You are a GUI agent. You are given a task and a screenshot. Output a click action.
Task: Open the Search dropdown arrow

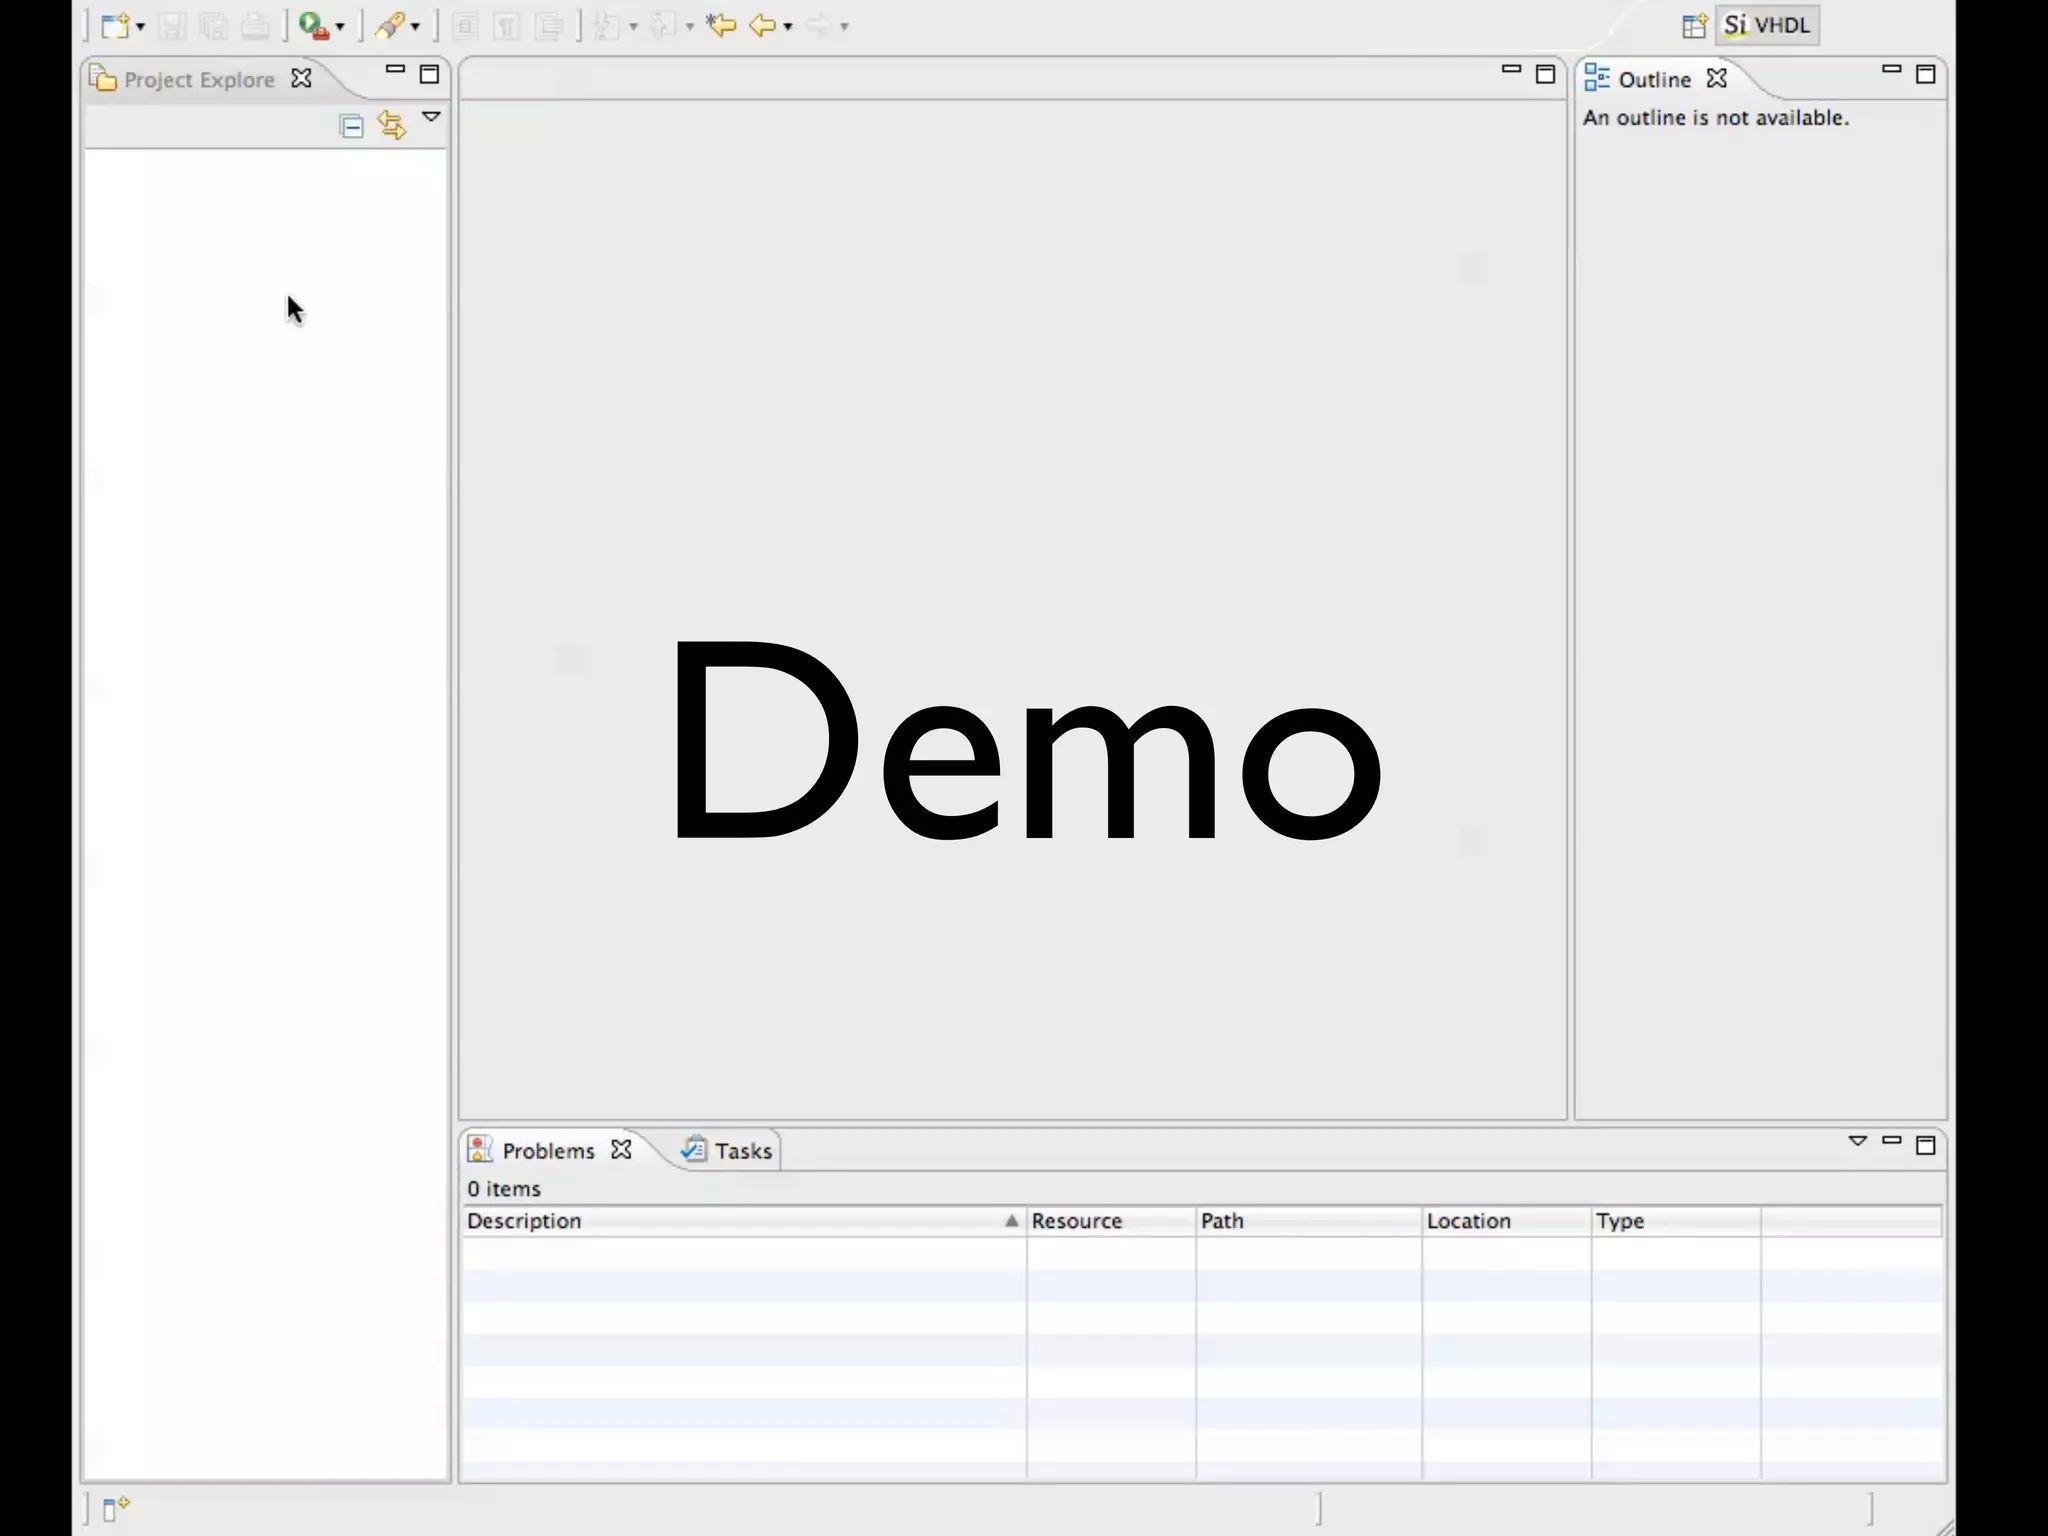(415, 27)
